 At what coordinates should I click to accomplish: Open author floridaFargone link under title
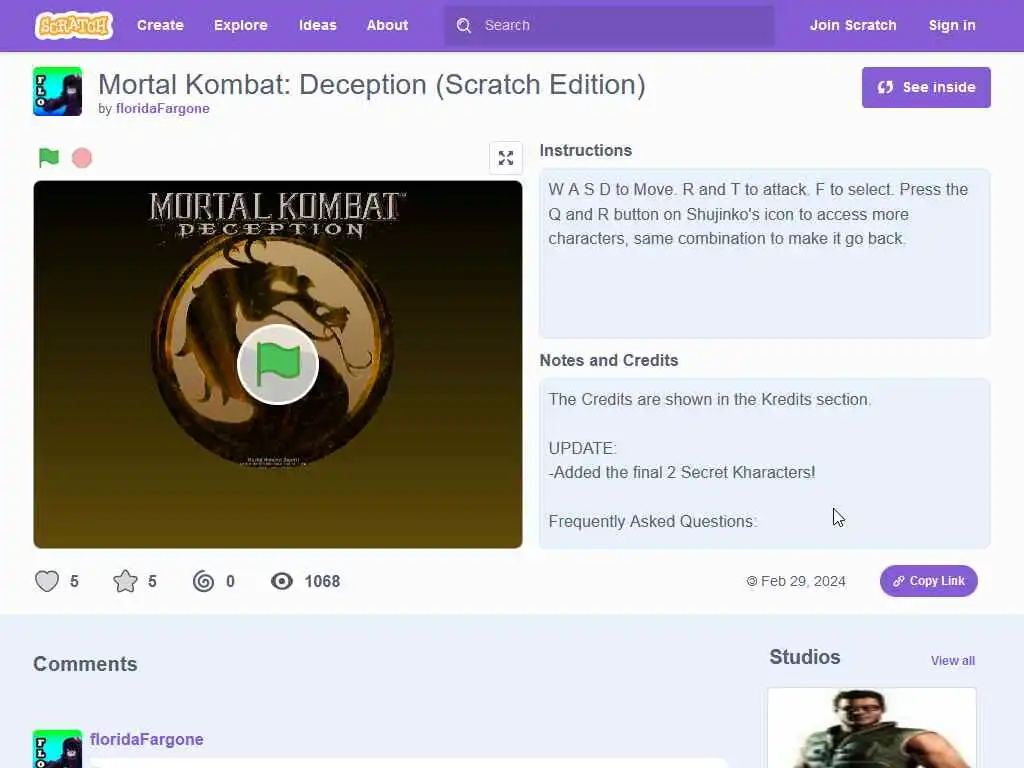coord(163,108)
